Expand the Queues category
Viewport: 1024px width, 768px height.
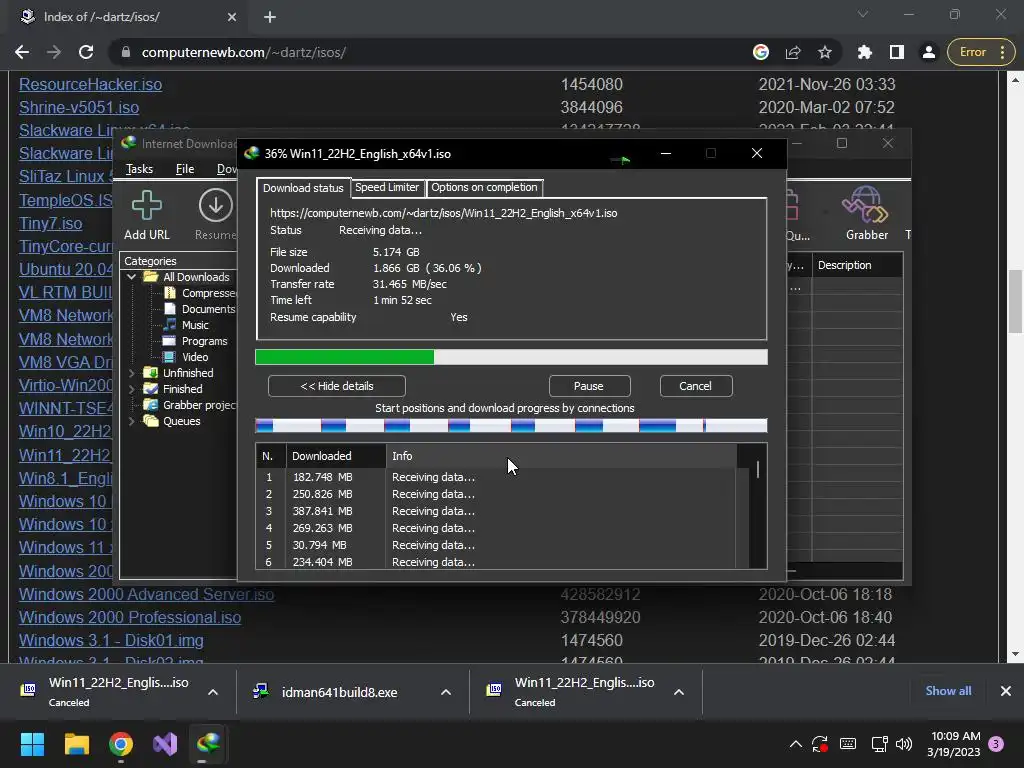click(x=132, y=421)
